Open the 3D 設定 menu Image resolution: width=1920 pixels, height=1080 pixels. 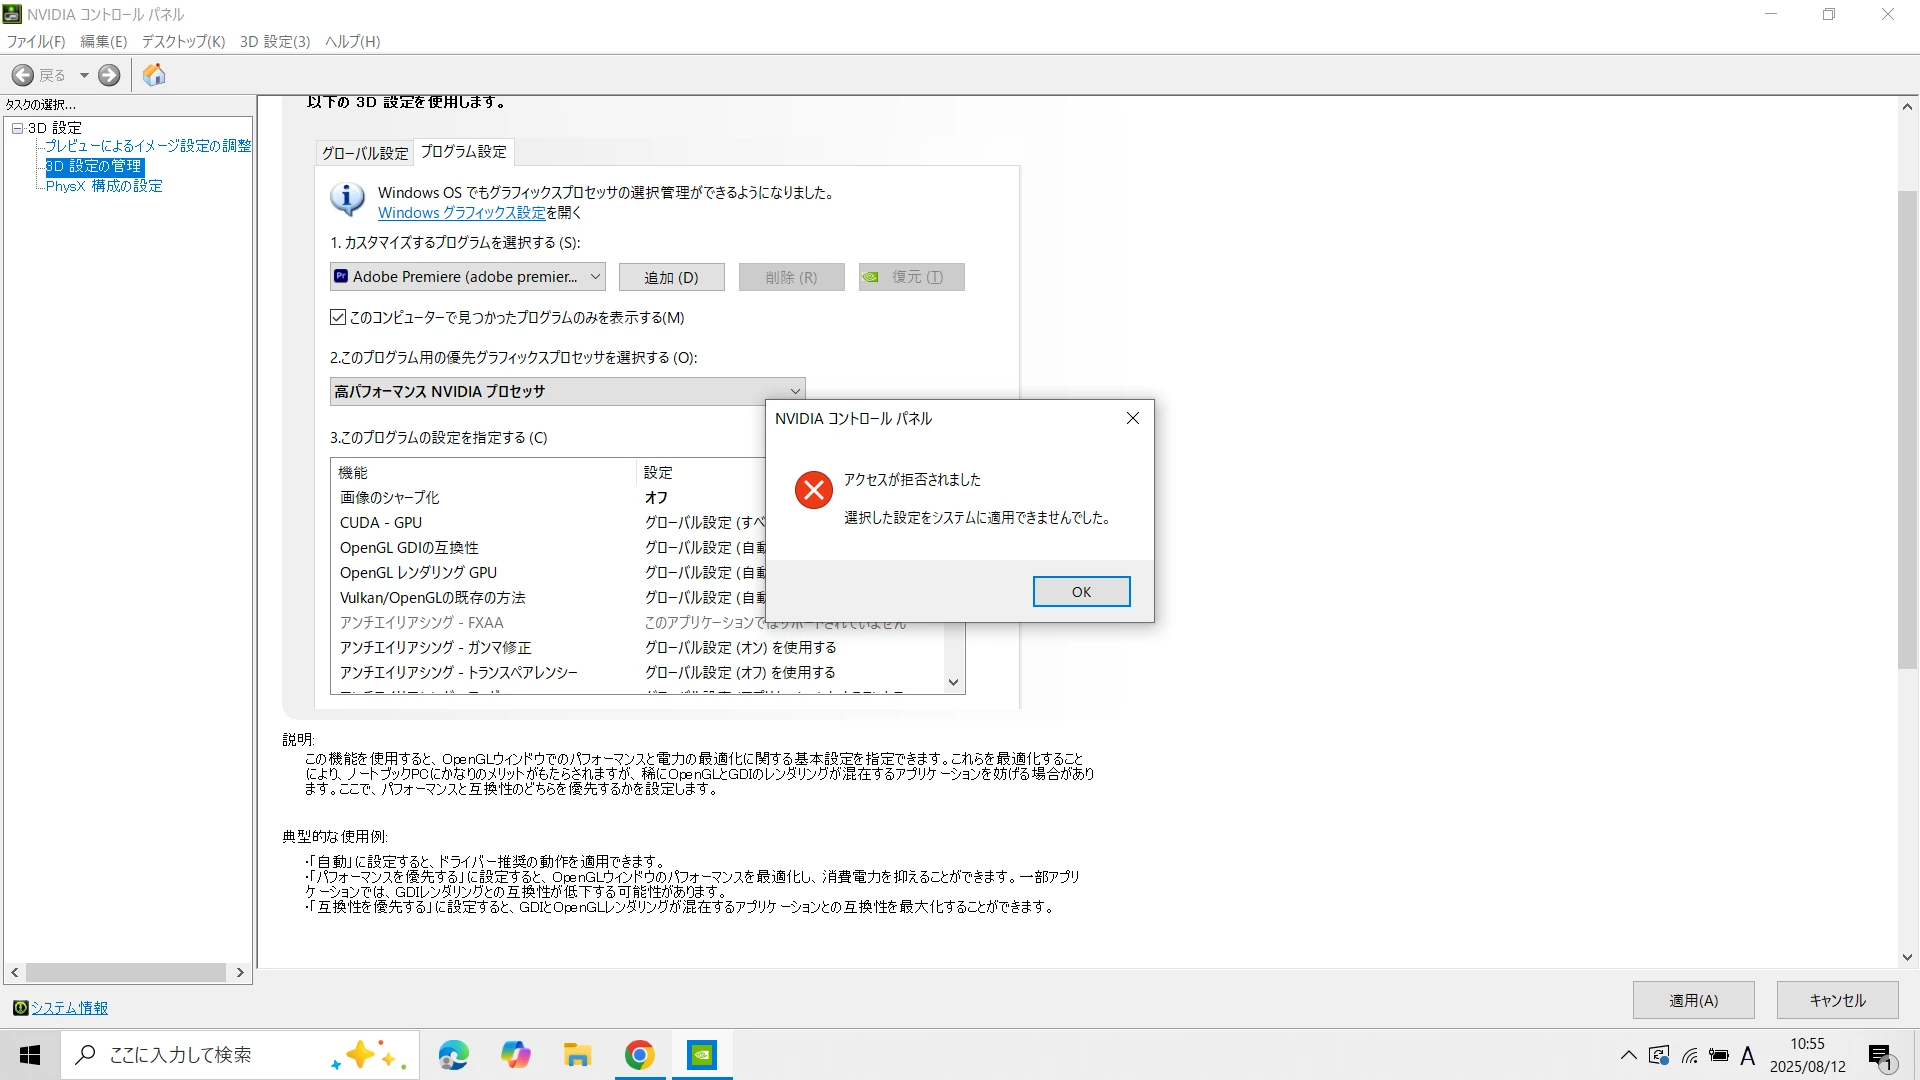(274, 41)
